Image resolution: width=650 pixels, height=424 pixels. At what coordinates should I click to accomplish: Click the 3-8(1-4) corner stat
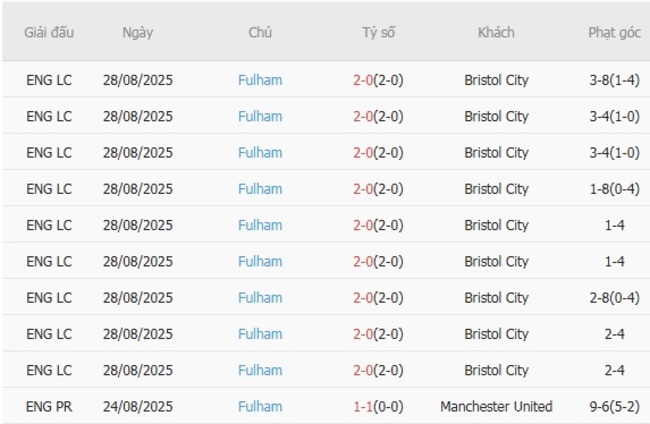614,80
